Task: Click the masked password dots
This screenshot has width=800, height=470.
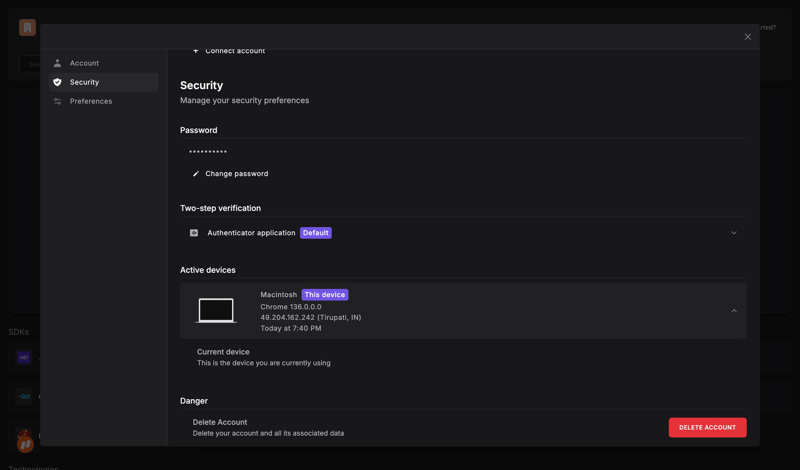Action: pos(208,152)
